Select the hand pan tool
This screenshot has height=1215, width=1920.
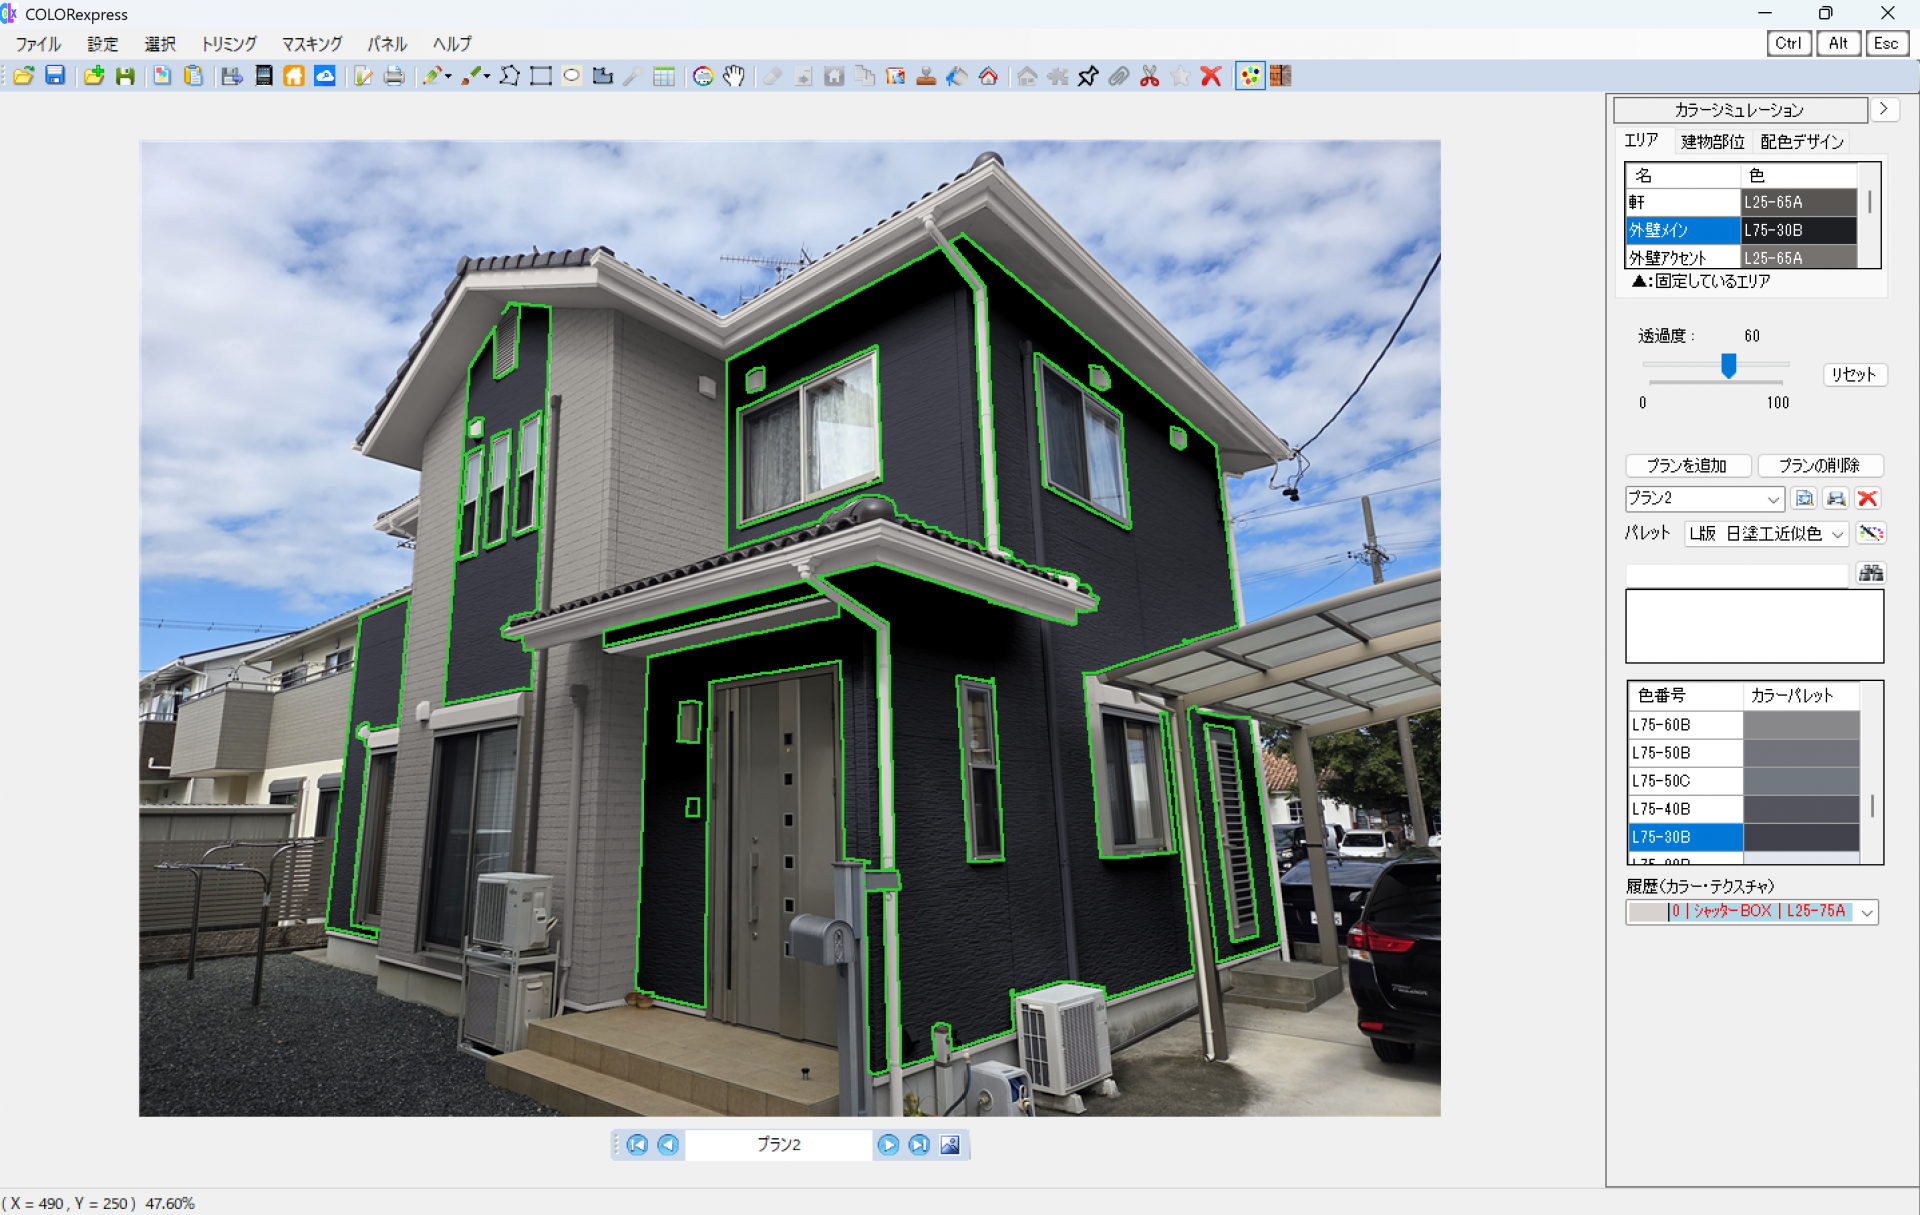point(734,76)
